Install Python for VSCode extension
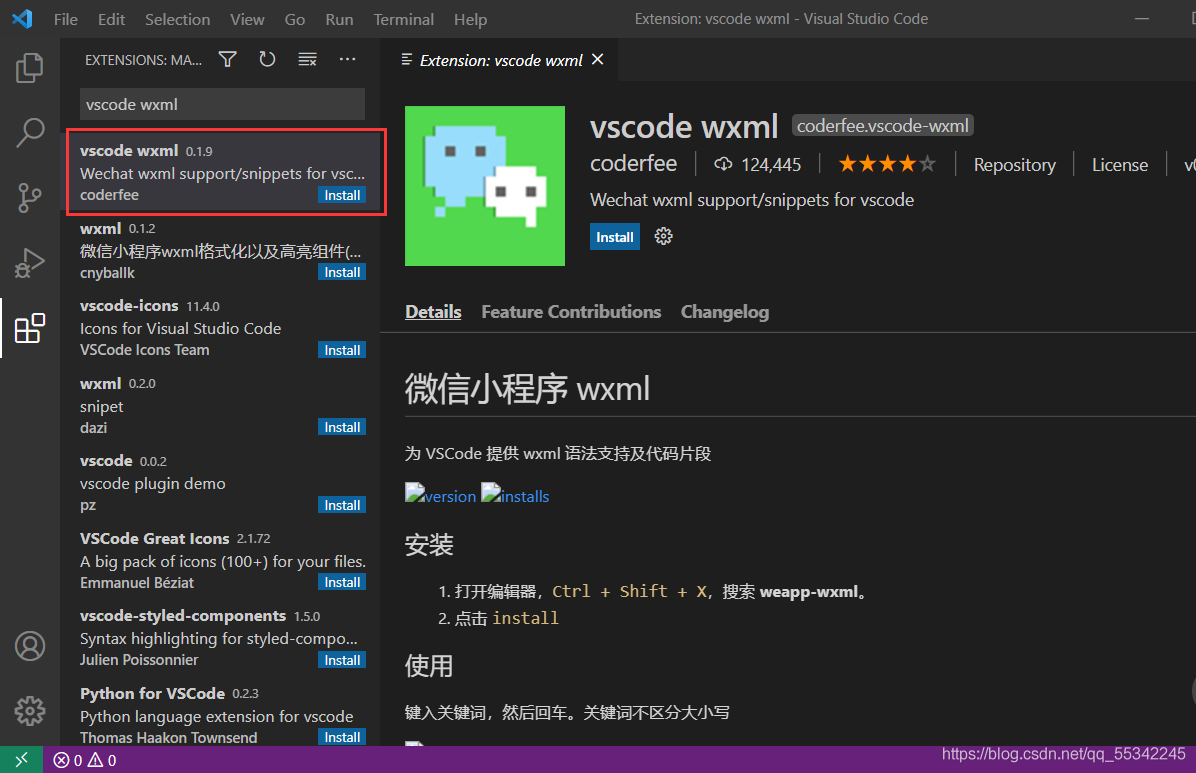This screenshot has height=773, width=1196. (342, 737)
